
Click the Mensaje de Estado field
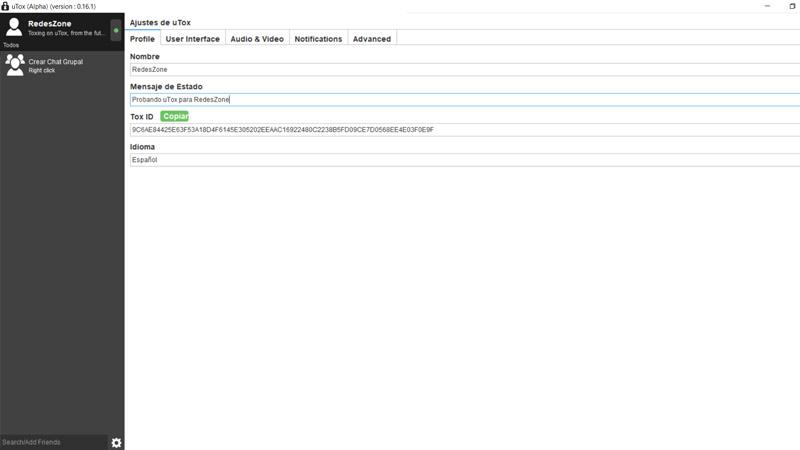[x=465, y=99]
